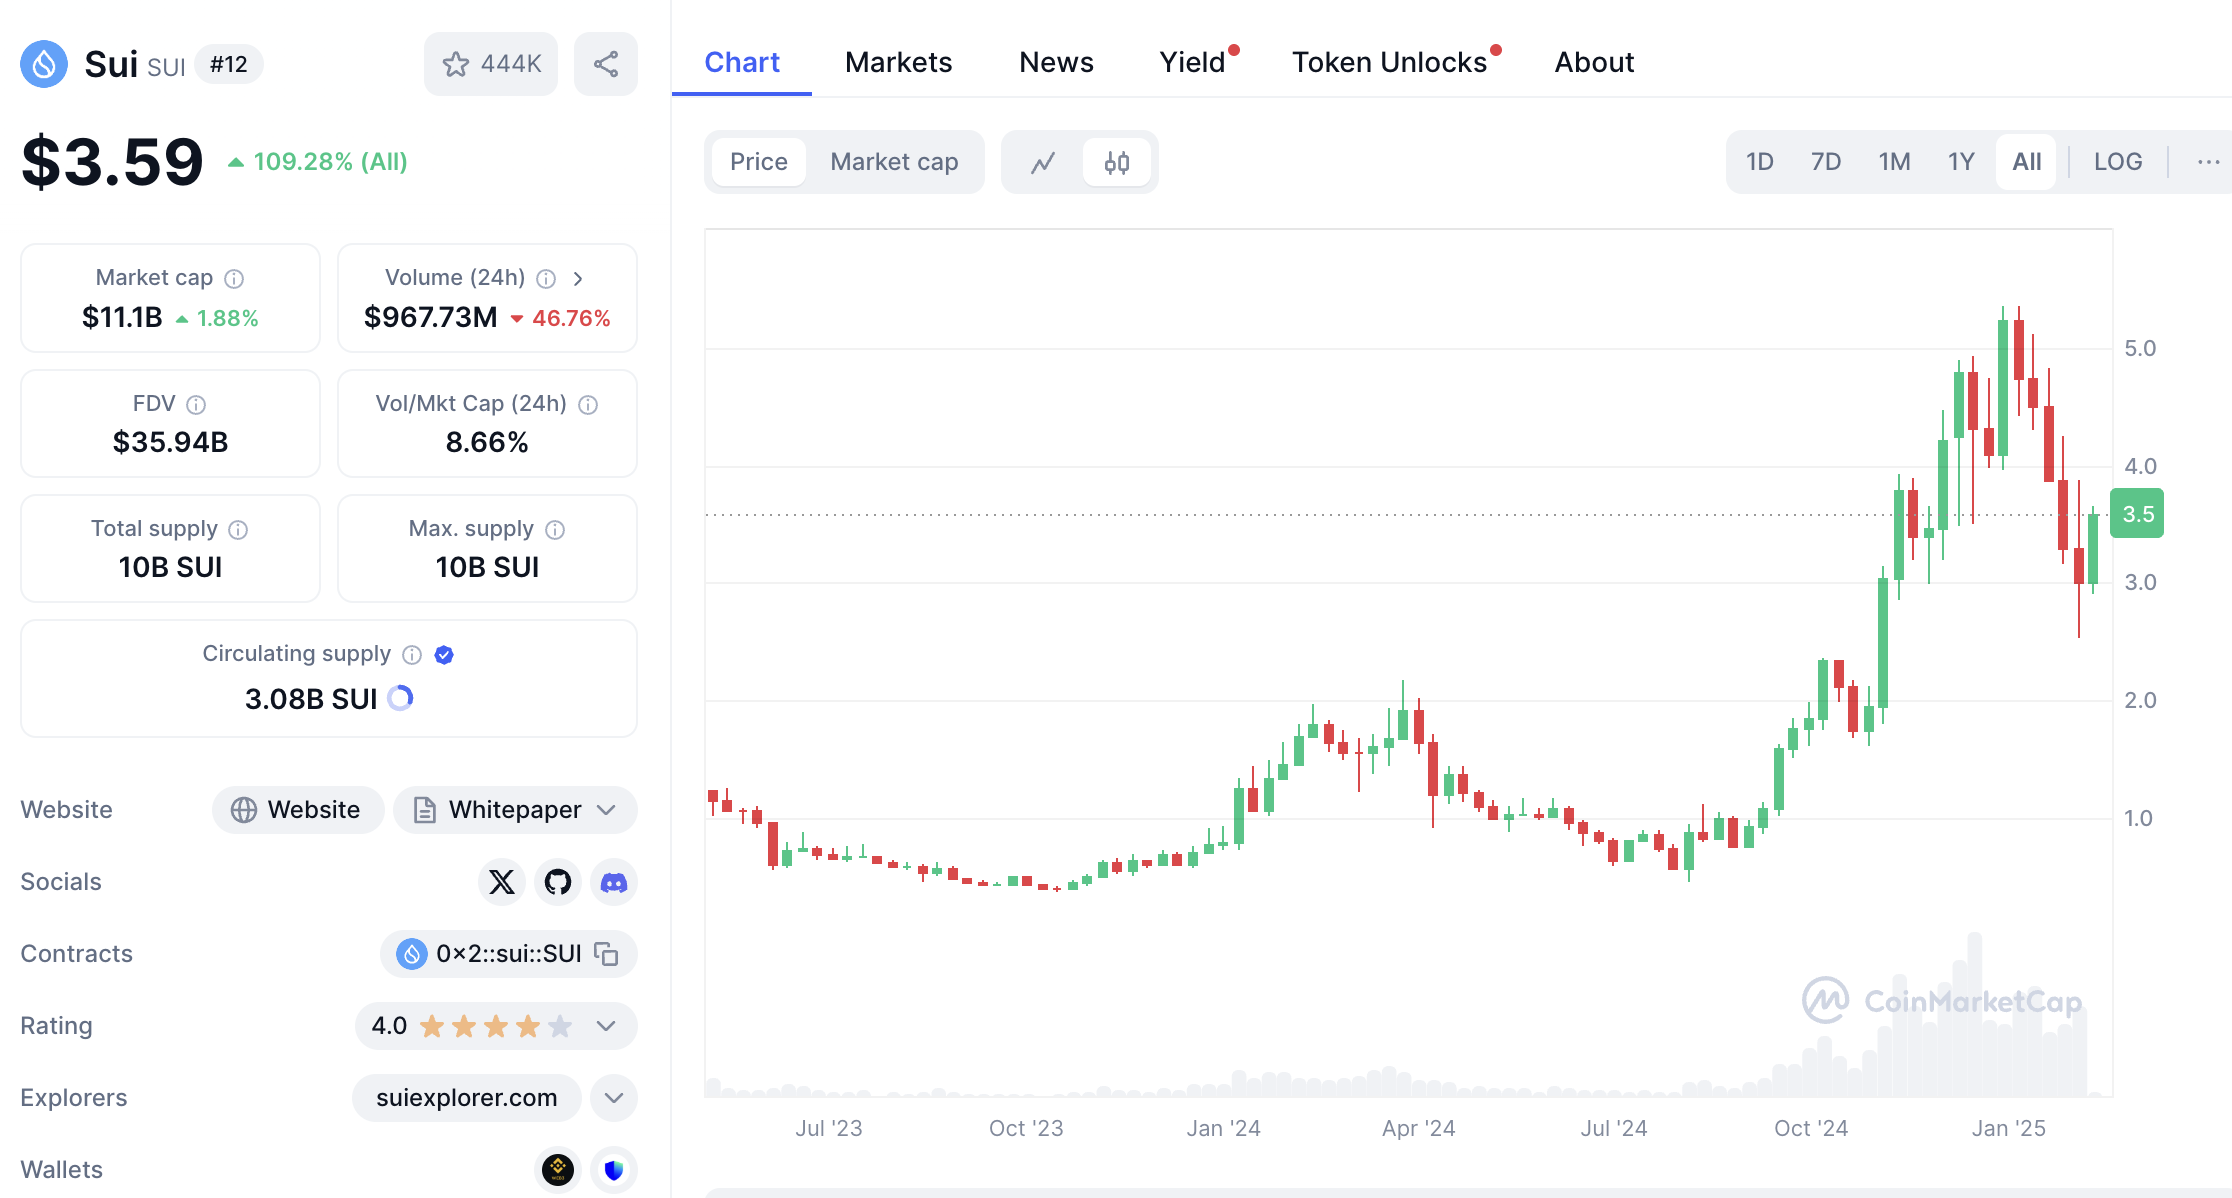Image resolution: width=2232 pixels, height=1198 pixels.
Task: Open the Chart tab
Action: pyautogui.click(x=742, y=62)
